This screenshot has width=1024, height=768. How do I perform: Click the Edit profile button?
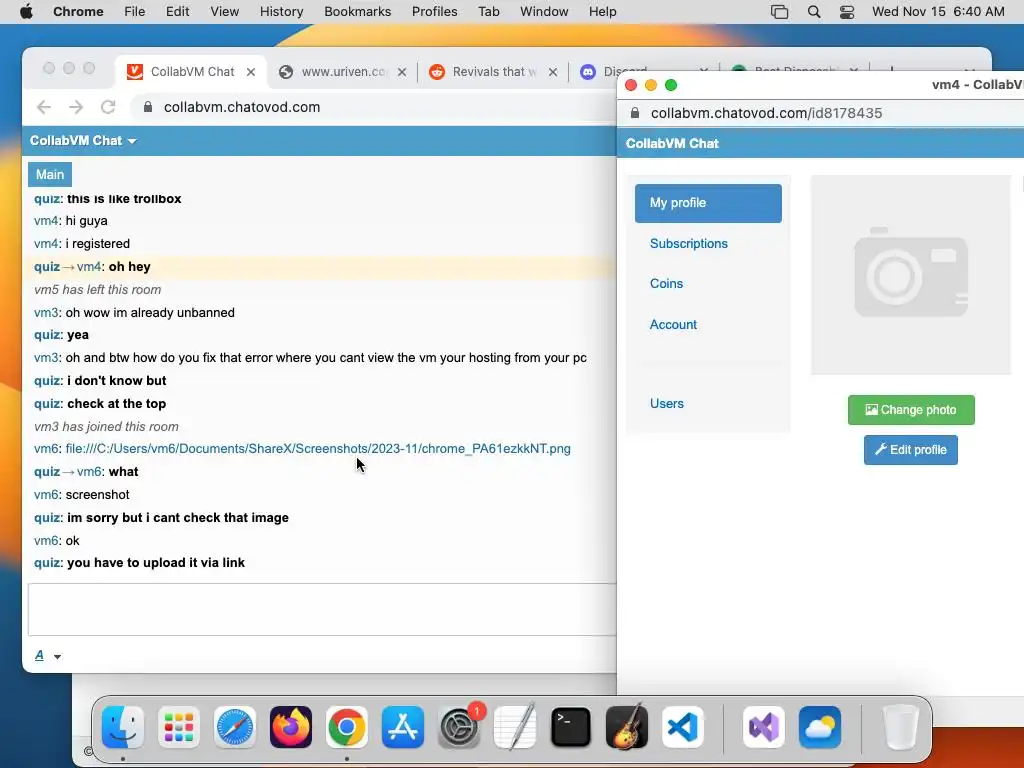click(910, 450)
